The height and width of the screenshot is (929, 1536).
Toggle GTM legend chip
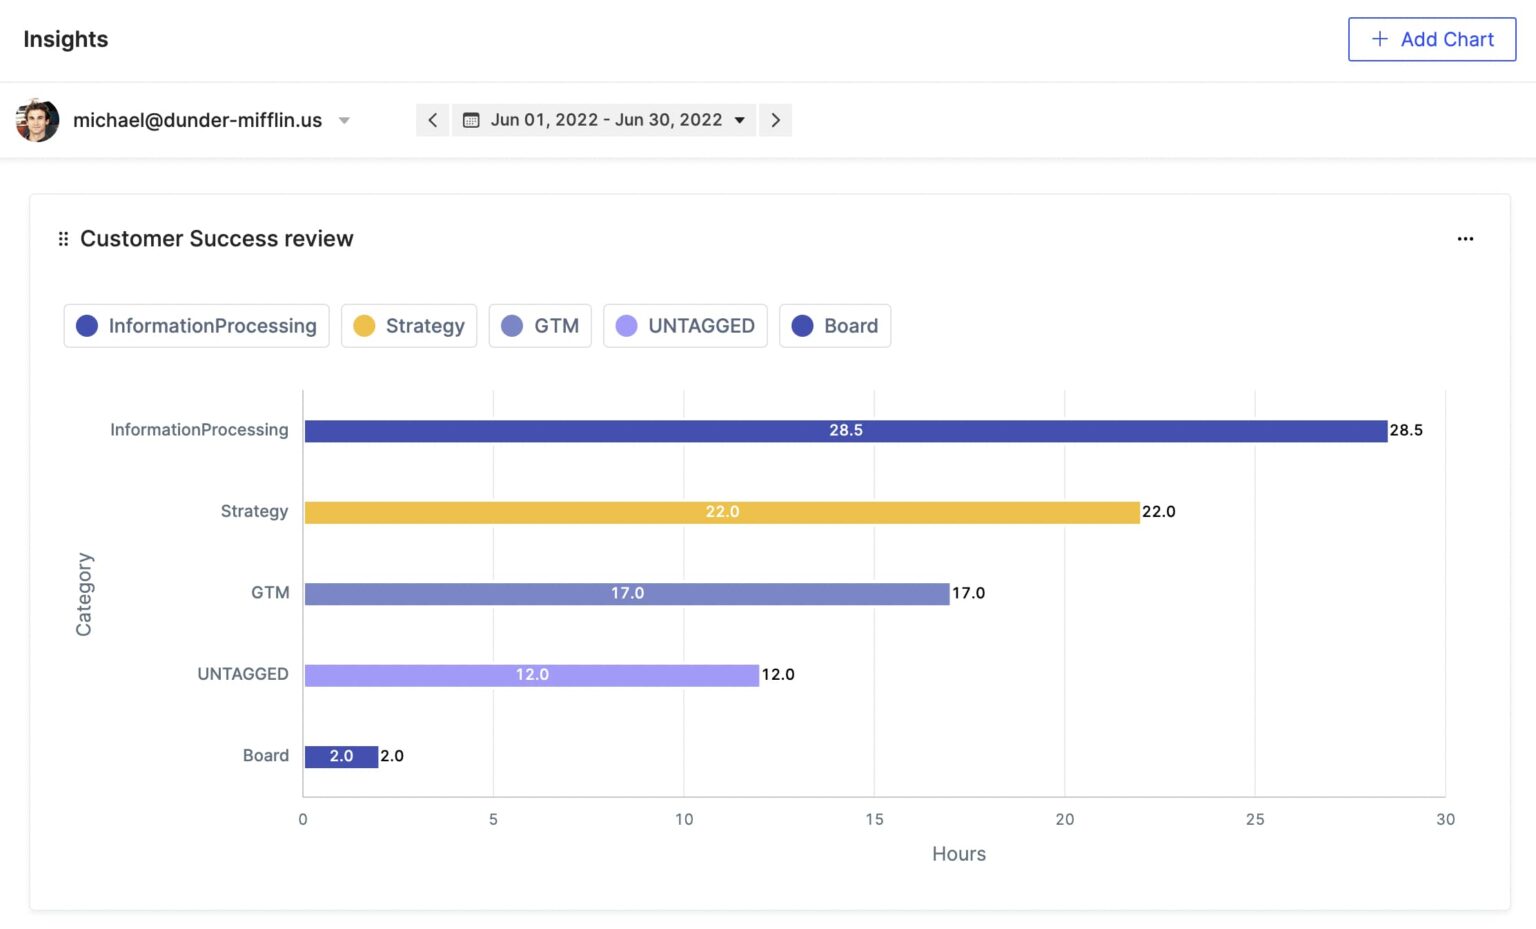(x=540, y=326)
